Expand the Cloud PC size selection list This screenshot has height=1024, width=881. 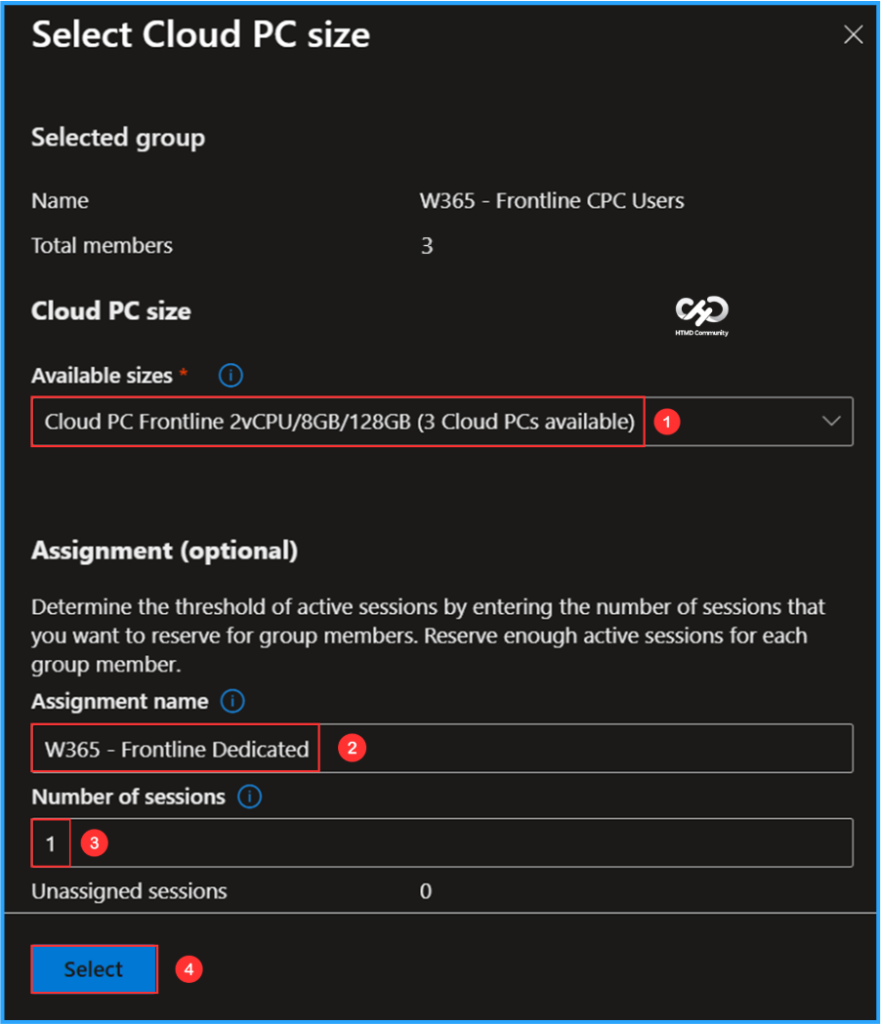[x=440, y=421]
